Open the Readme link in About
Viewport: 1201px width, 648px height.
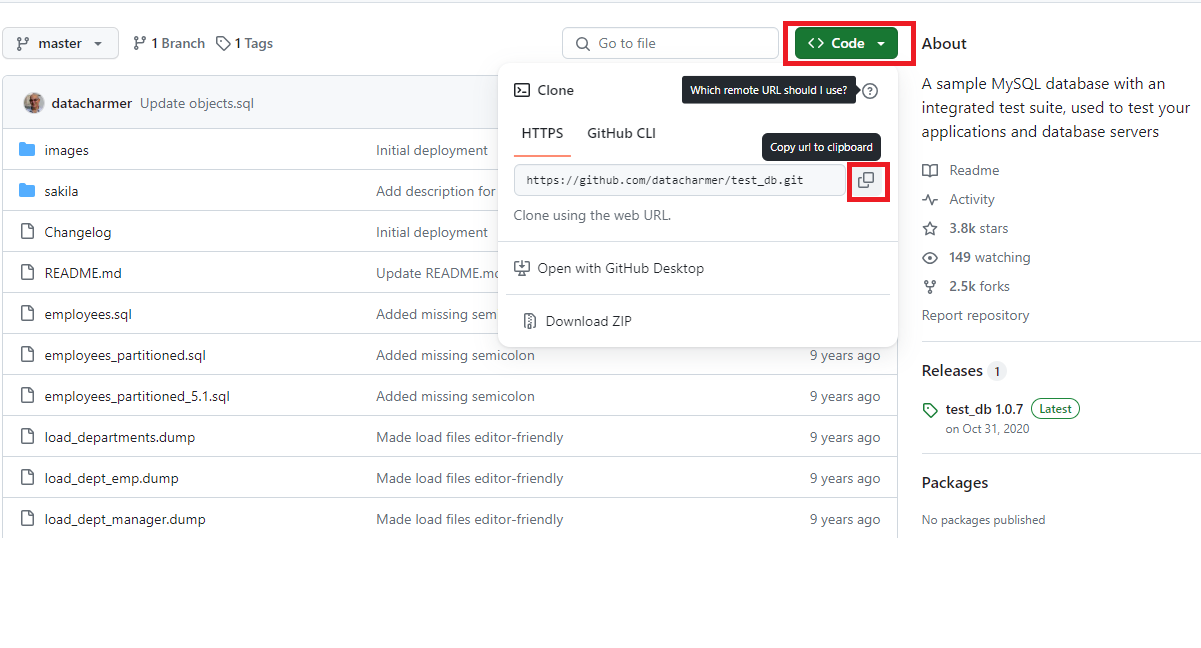(974, 170)
